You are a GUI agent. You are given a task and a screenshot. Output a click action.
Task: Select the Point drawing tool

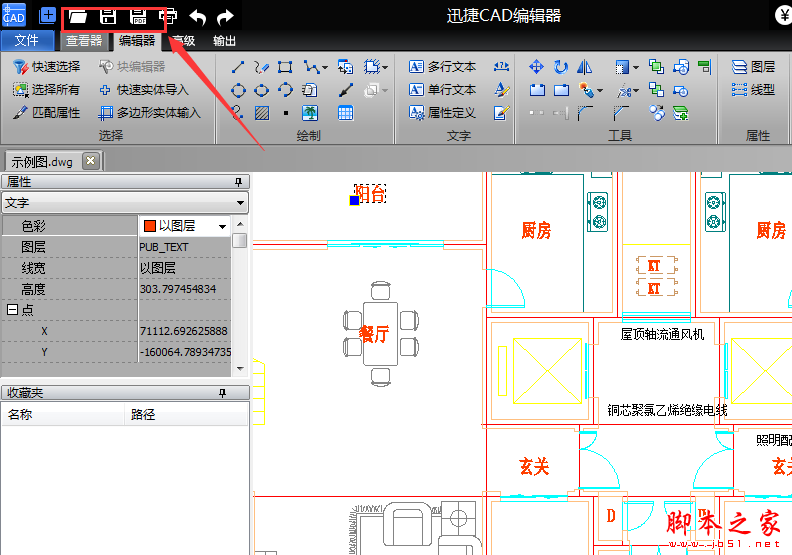point(286,113)
